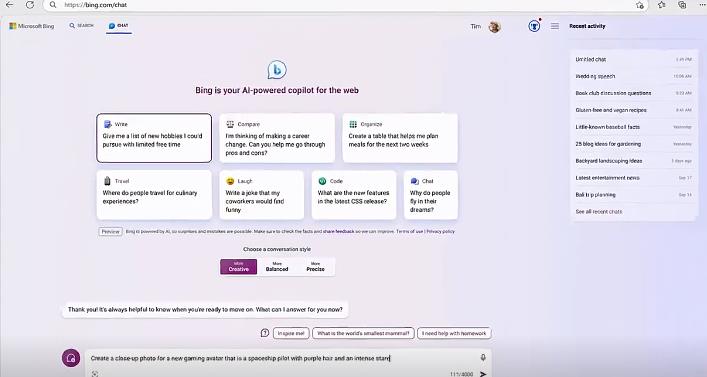This screenshot has width=707, height=377.
Task: Select the More Balanced conversation style
Action: [277, 267]
